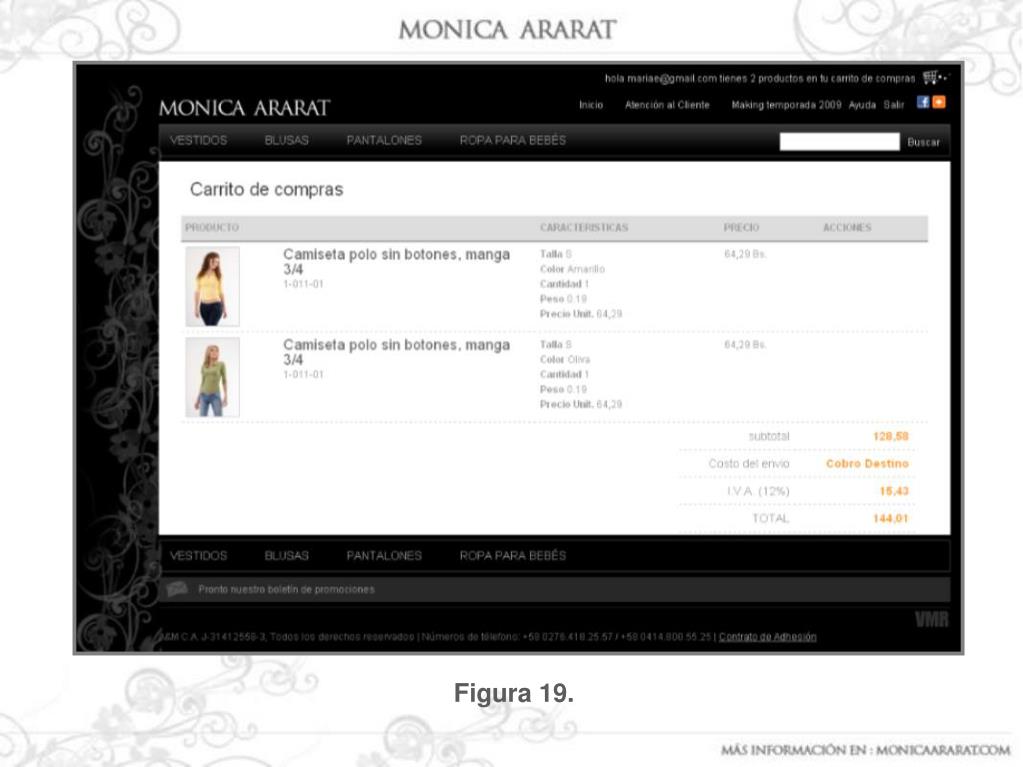Click Pronto nuestro boletín de promociones text
Screen dimensions: 1023x767
[x=286, y=590]
